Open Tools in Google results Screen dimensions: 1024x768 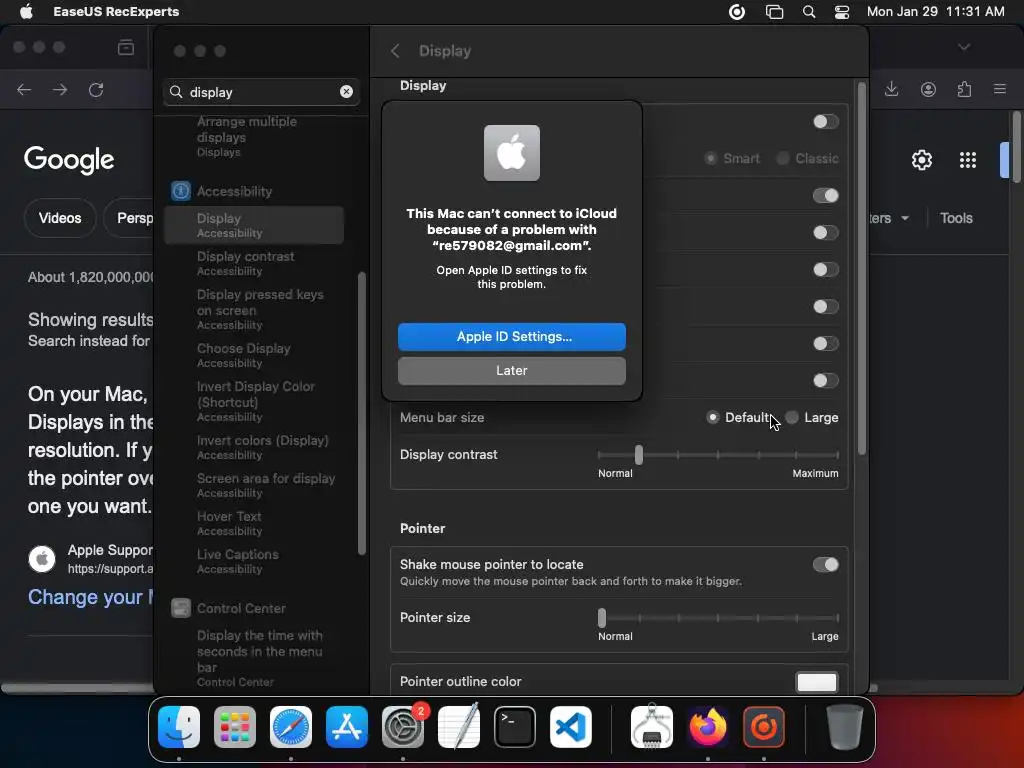tap(956, 218)
